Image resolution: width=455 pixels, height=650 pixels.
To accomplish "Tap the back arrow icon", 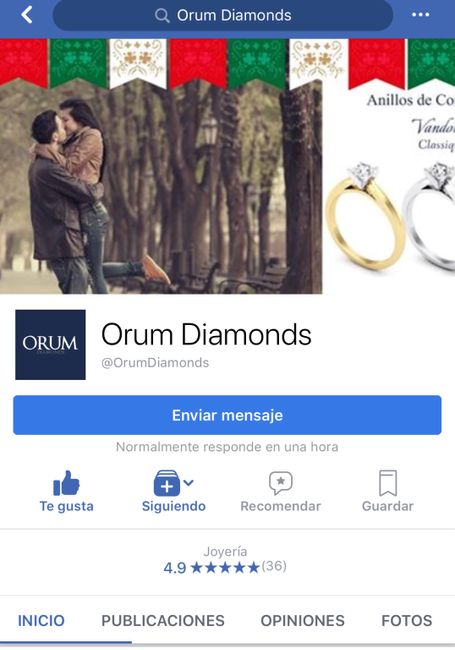I will (27, 15).
